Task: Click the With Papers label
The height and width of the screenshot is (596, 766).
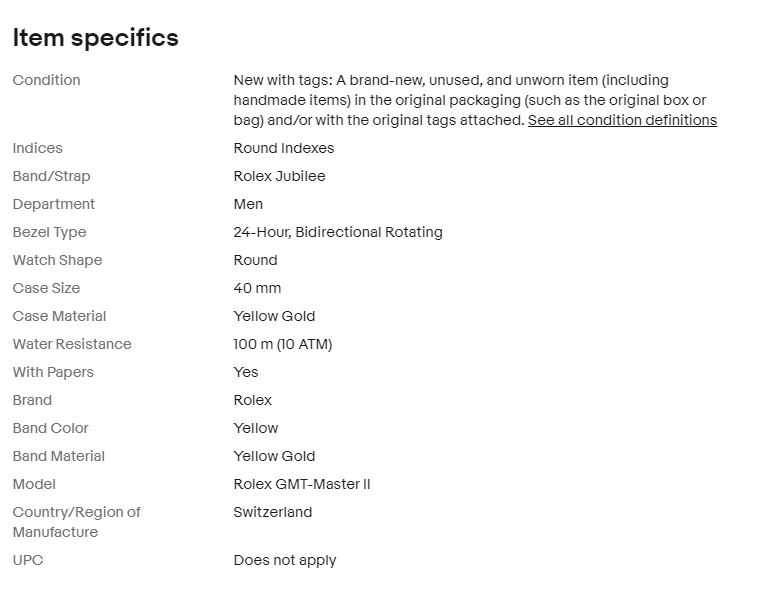Action: point(53,372)
